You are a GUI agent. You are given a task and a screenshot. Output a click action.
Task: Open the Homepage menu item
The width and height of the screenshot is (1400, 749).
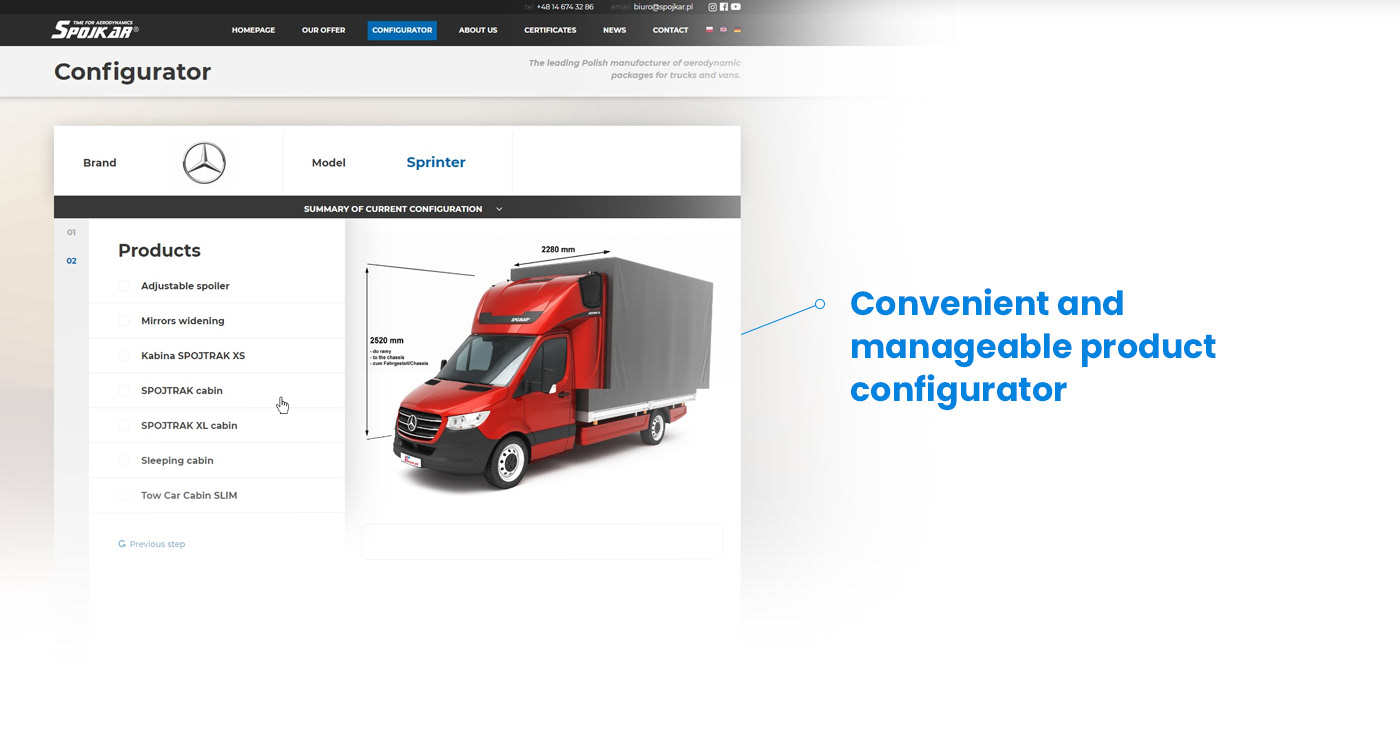pyautogui.click(x=253, y=30)
